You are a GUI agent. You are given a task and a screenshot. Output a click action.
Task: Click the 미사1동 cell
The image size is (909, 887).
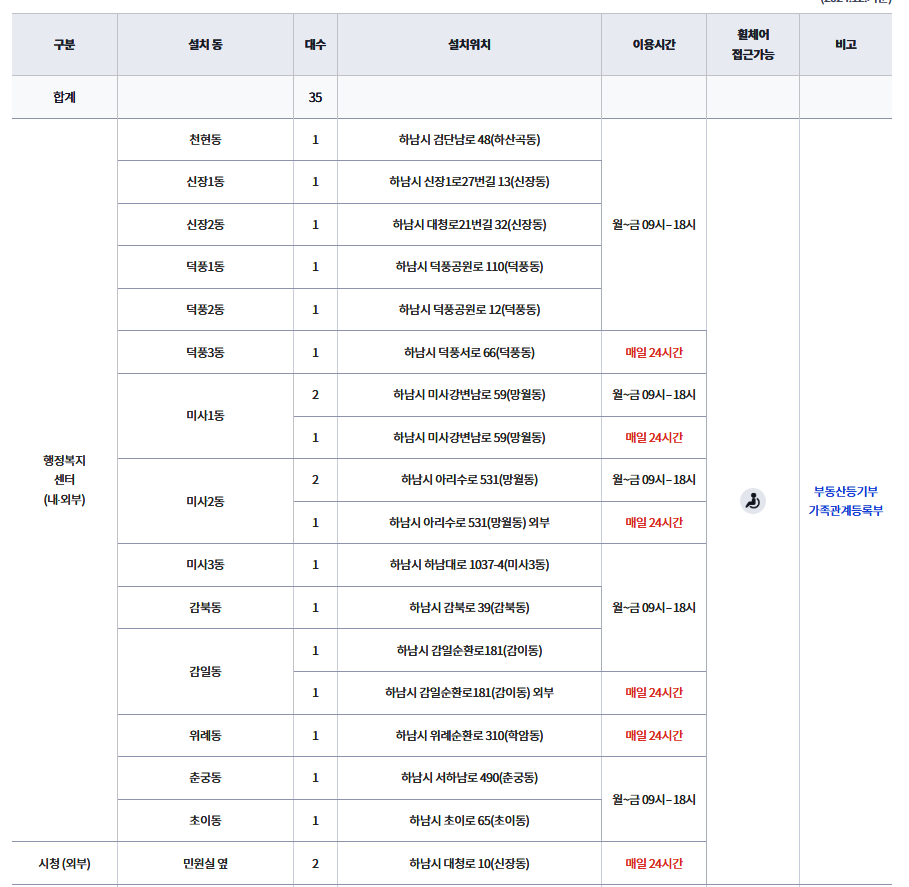pos(204,415)
